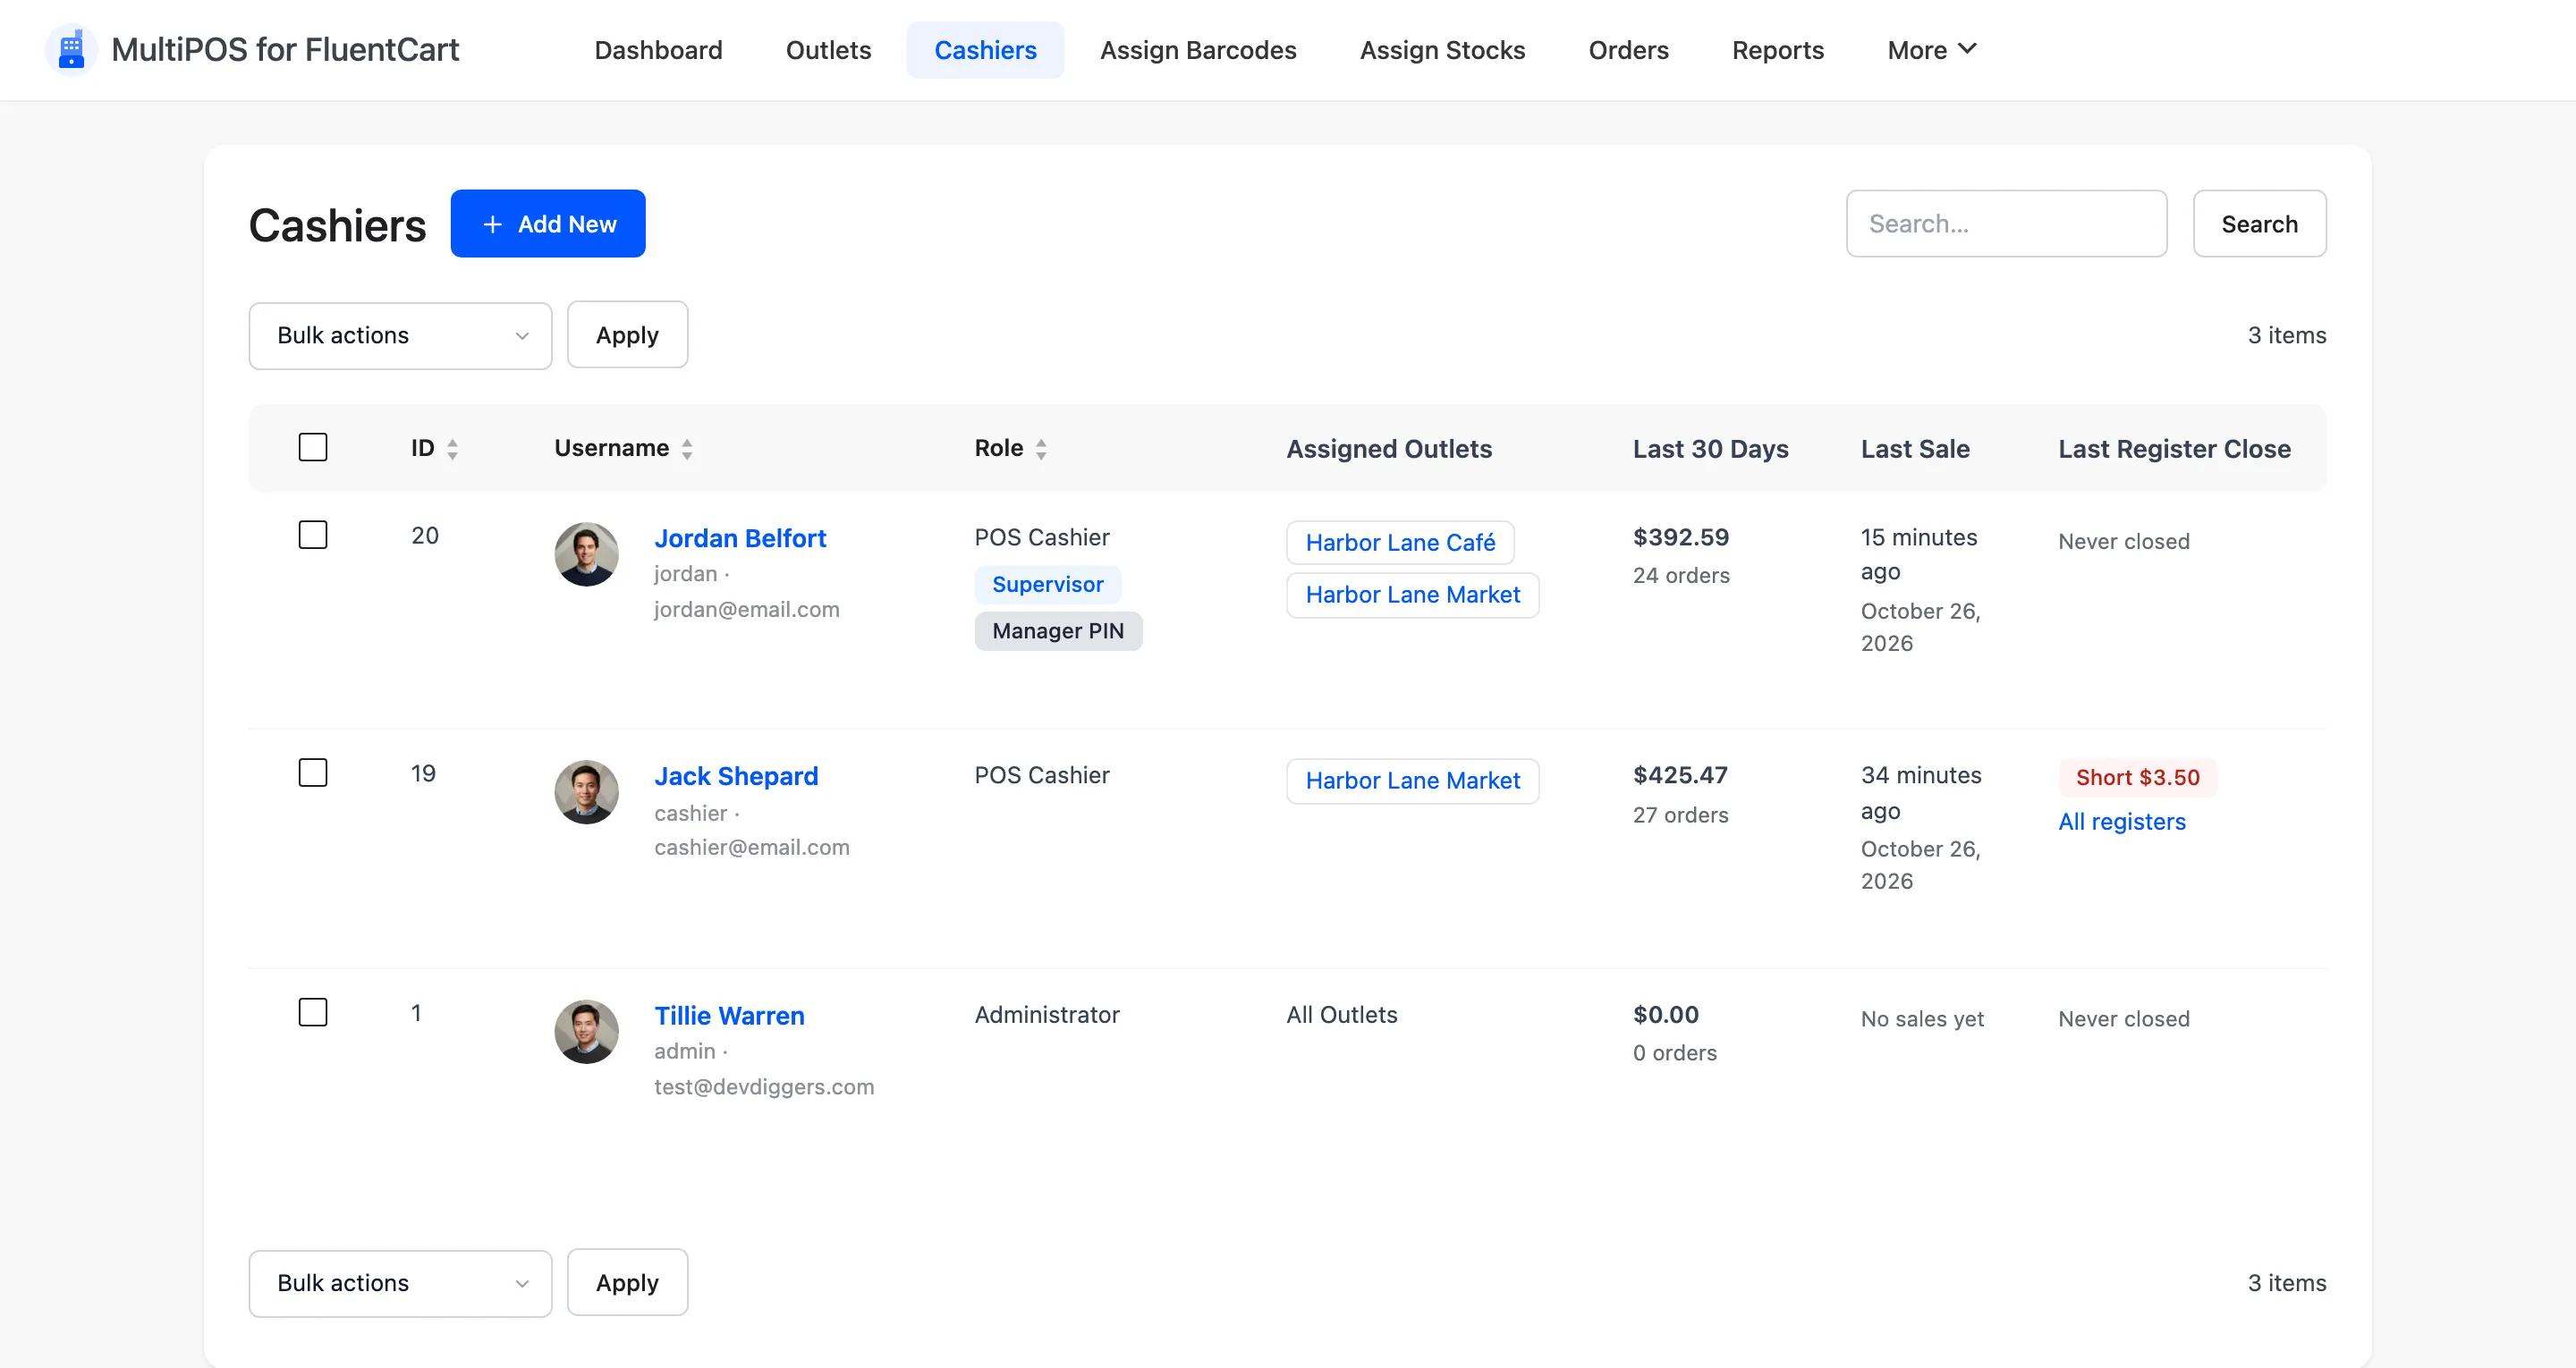2576x1368 pixels.
Task: Select the checkbox for Jordan Belfort's row
Action: pyautogui.click(x=313, y=535)
